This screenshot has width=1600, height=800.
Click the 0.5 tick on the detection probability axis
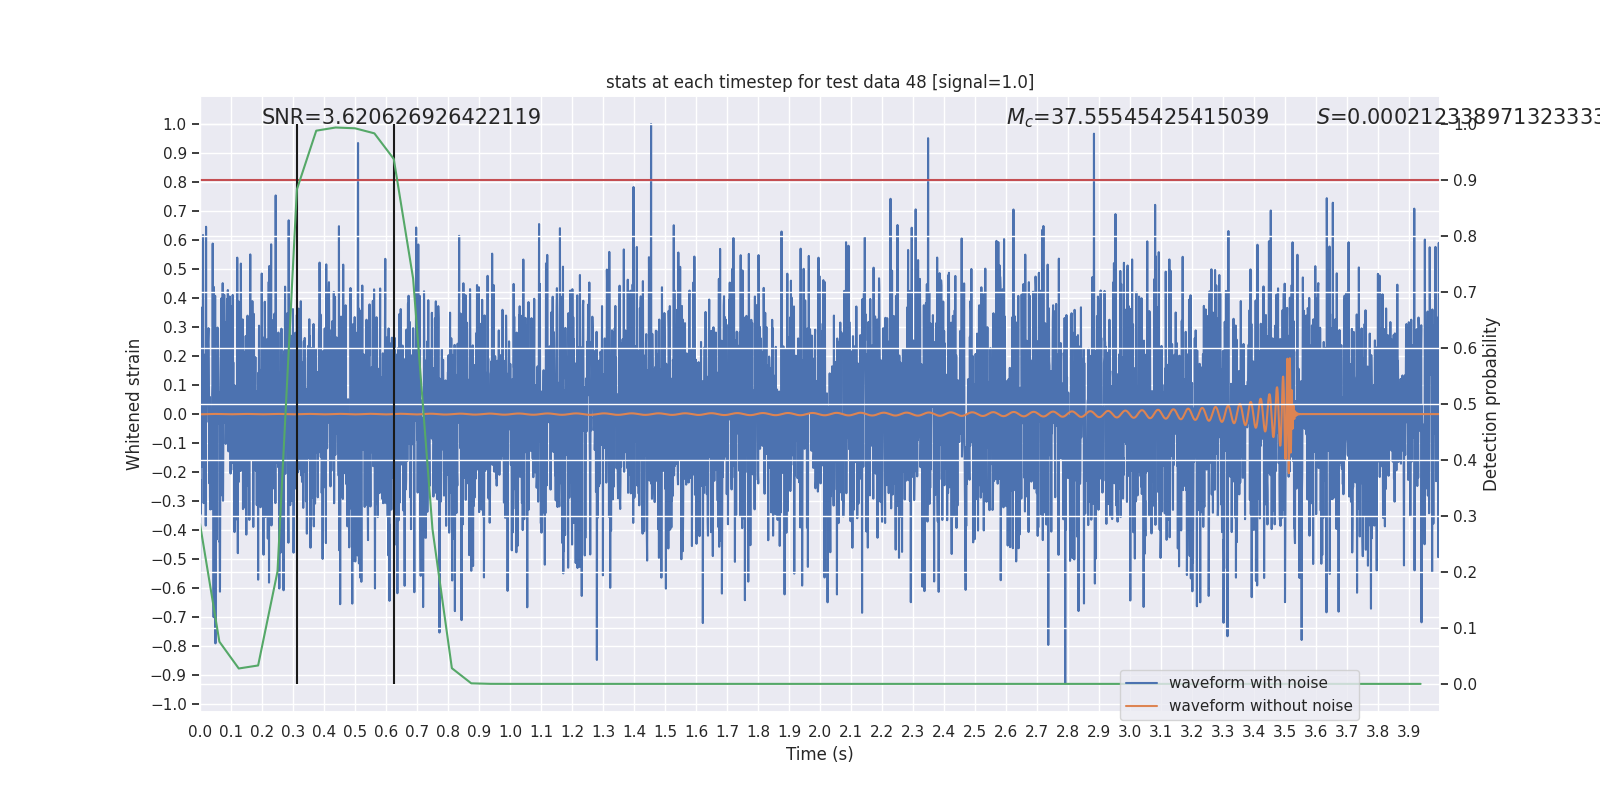1465,405
